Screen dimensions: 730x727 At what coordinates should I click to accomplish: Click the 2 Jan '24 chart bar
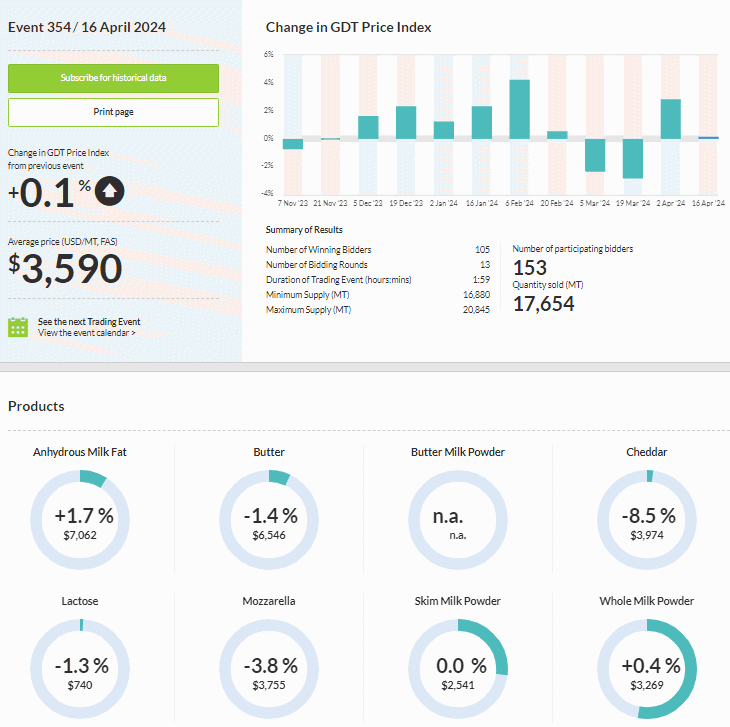(444, 130)
